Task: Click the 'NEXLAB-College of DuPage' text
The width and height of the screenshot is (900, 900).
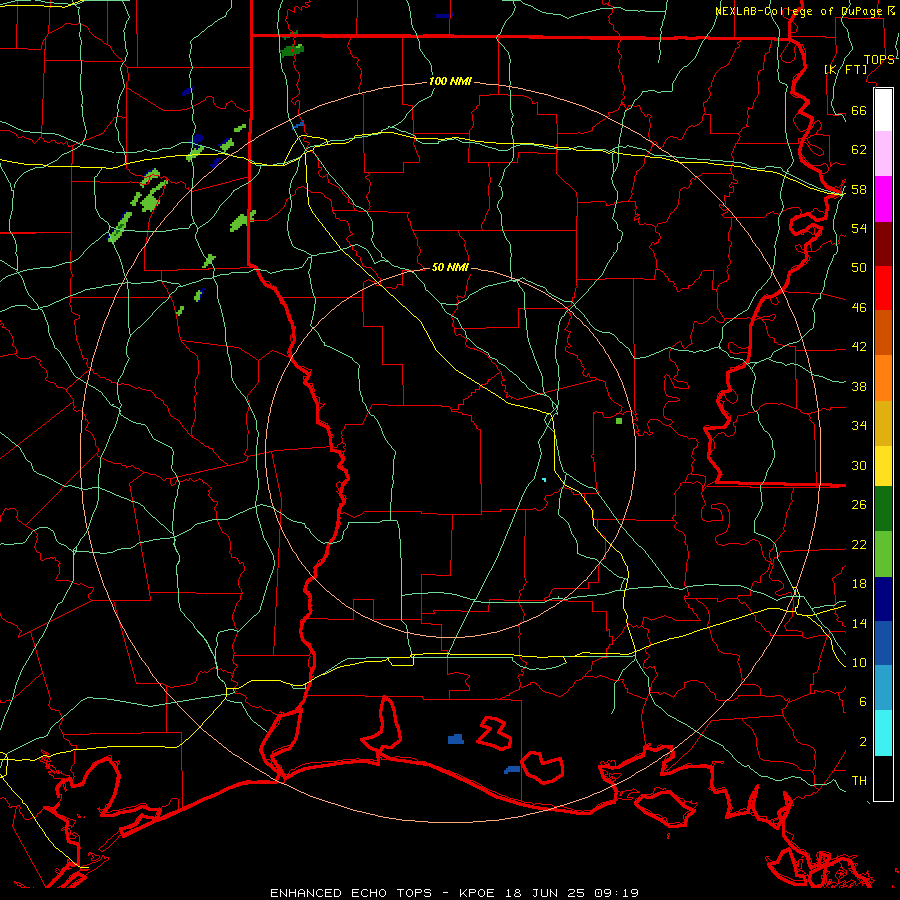Action: (x=800, y=11)
